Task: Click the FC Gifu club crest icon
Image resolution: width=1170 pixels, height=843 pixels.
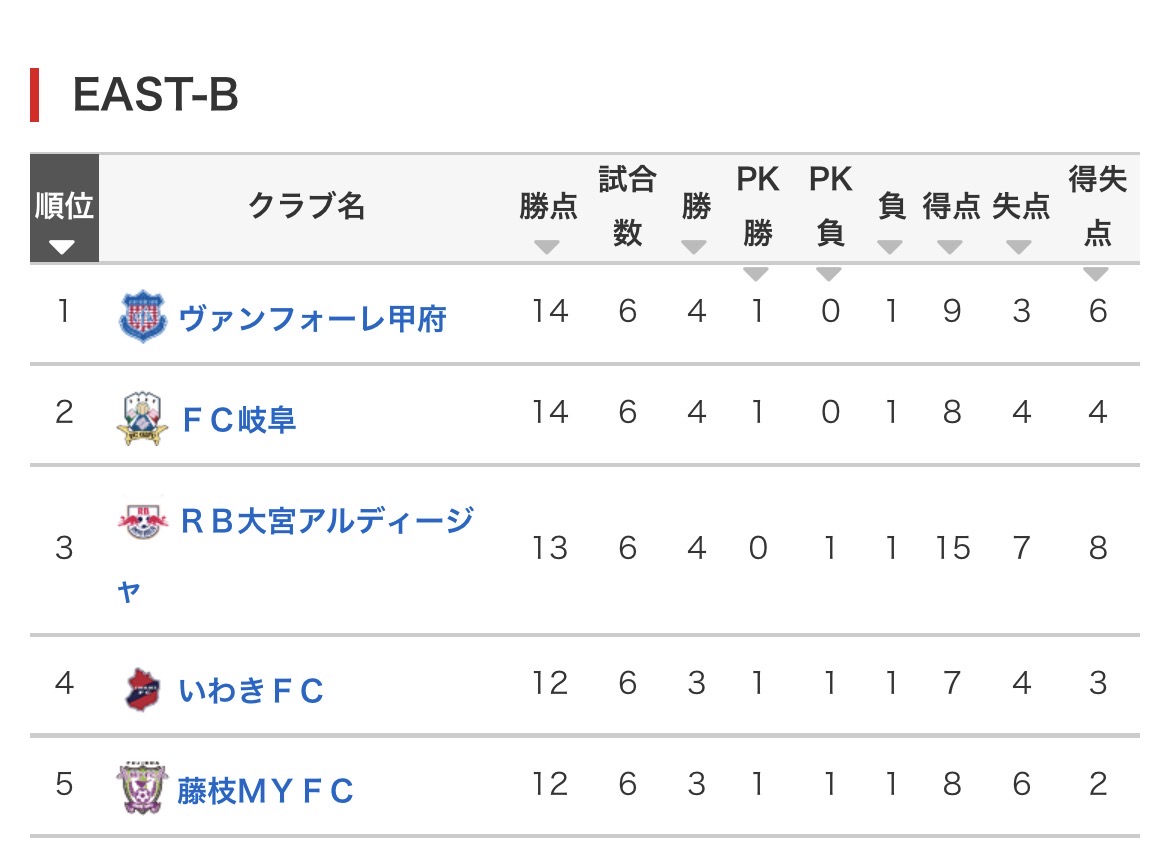Action: pyautogui.click(x=143, y=418)
